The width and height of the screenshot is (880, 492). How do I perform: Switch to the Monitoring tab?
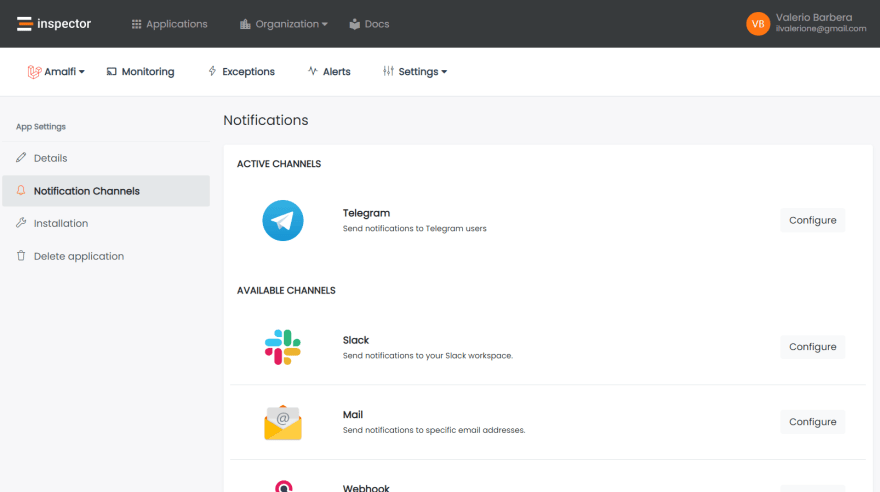pos(140,72)
